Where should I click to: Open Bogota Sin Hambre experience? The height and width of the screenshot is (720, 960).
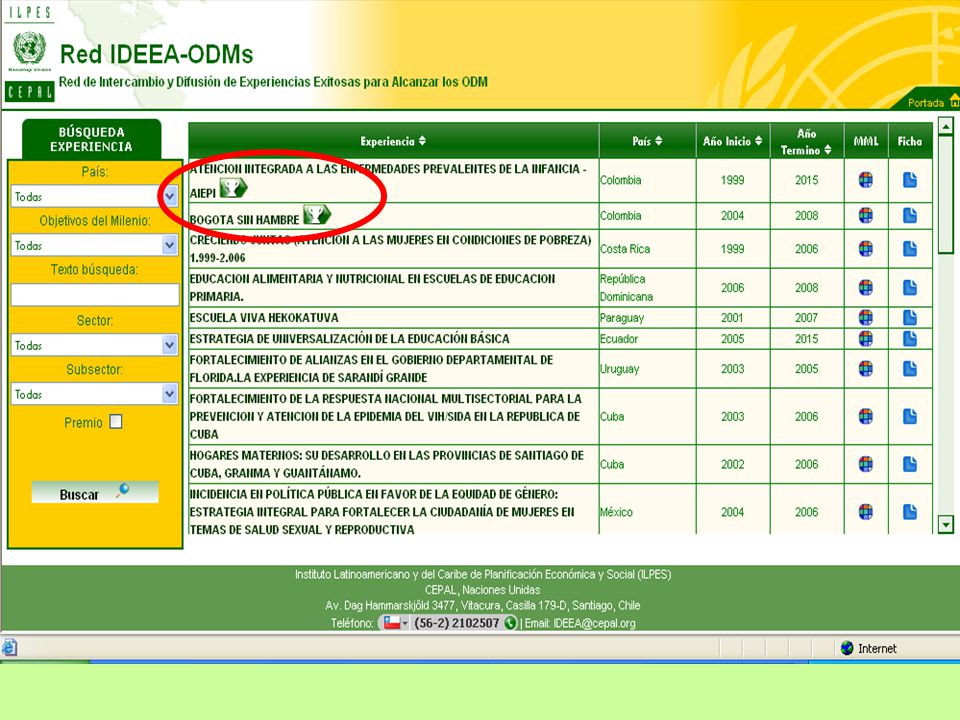tap(244, 220)
